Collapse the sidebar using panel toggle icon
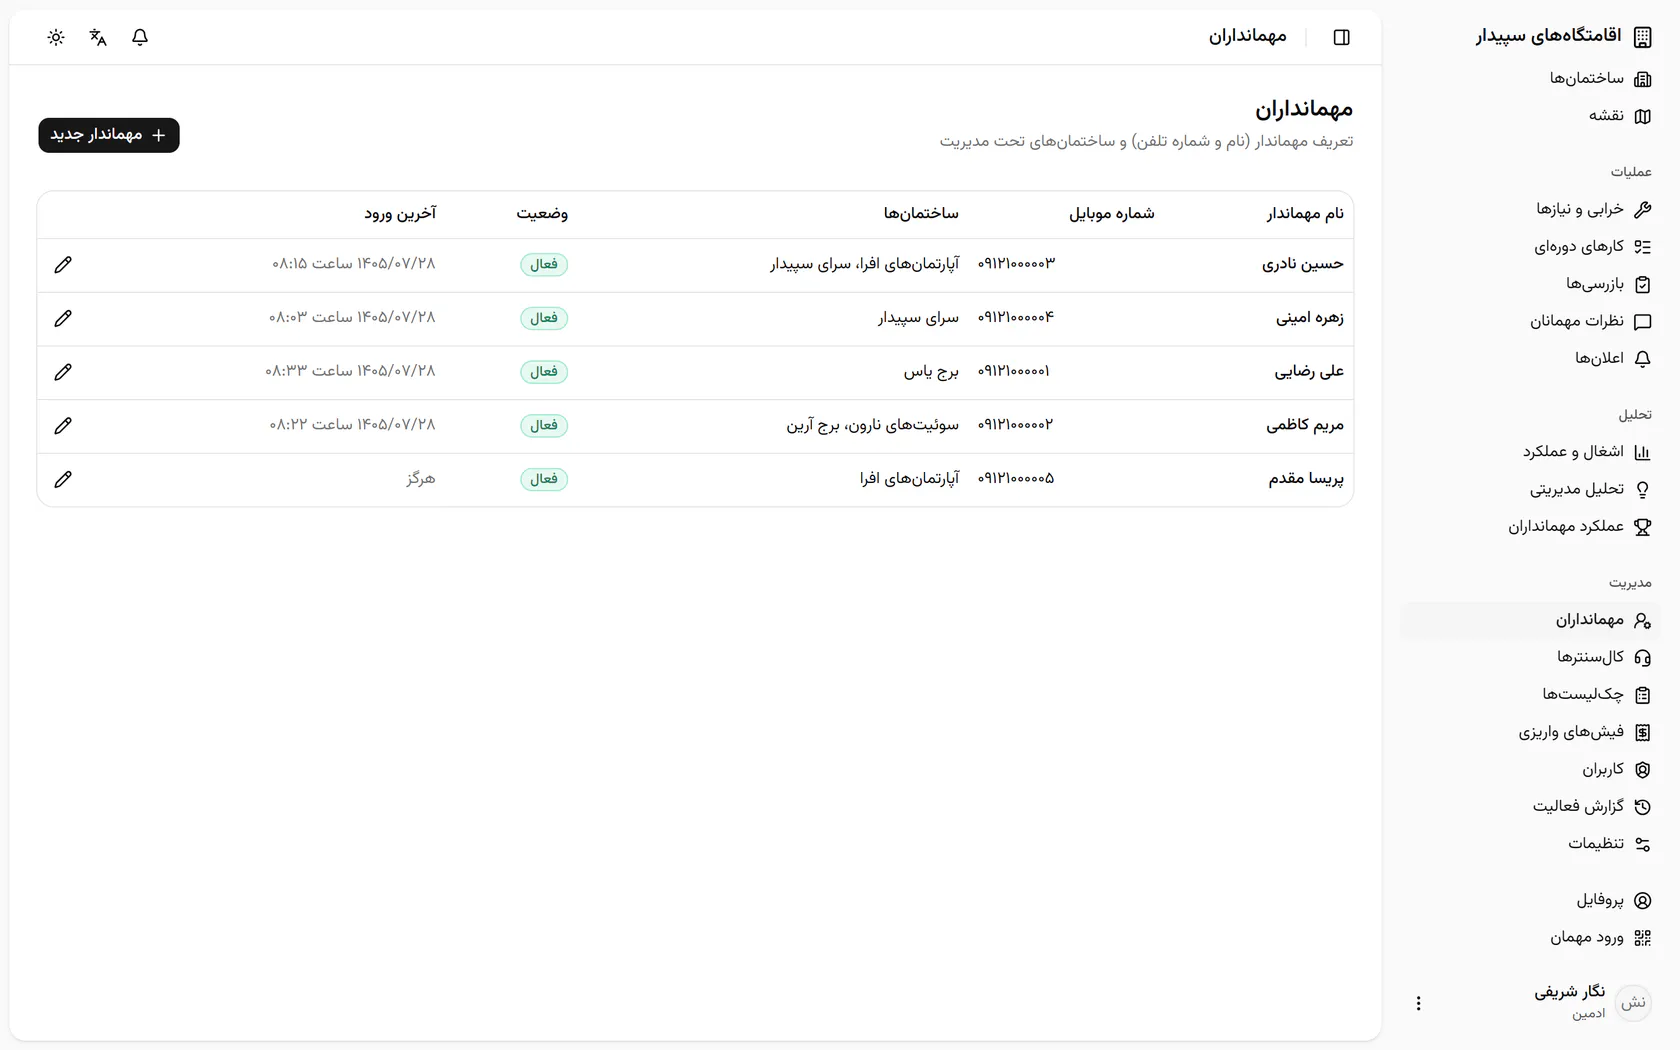 click(x=1342, y=37)
